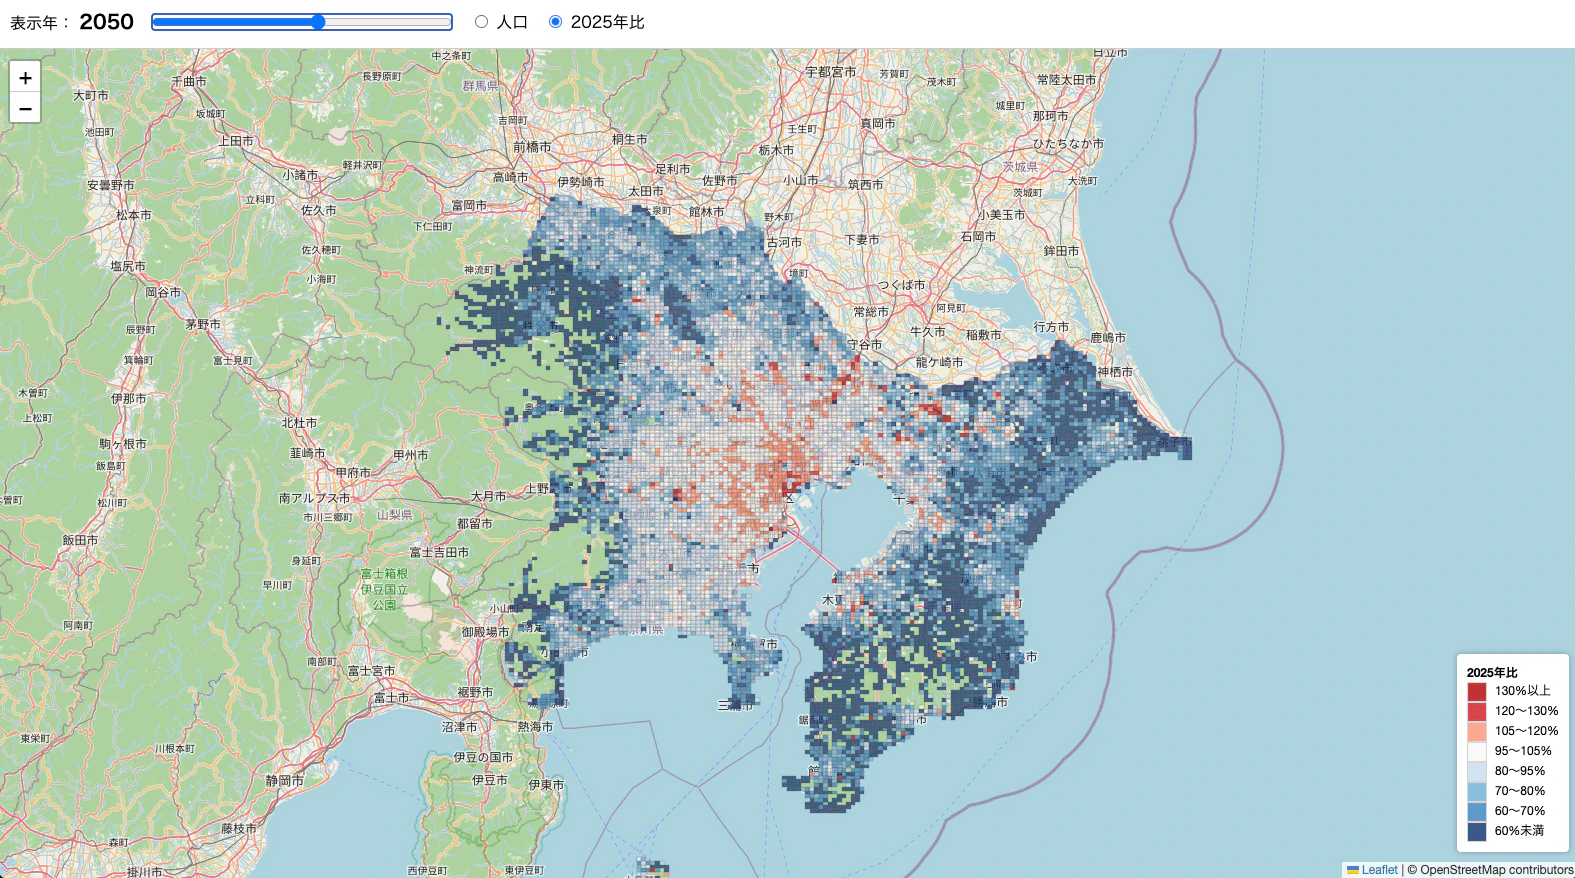Click the 常陸太田市 map label

coord(1066,80)
